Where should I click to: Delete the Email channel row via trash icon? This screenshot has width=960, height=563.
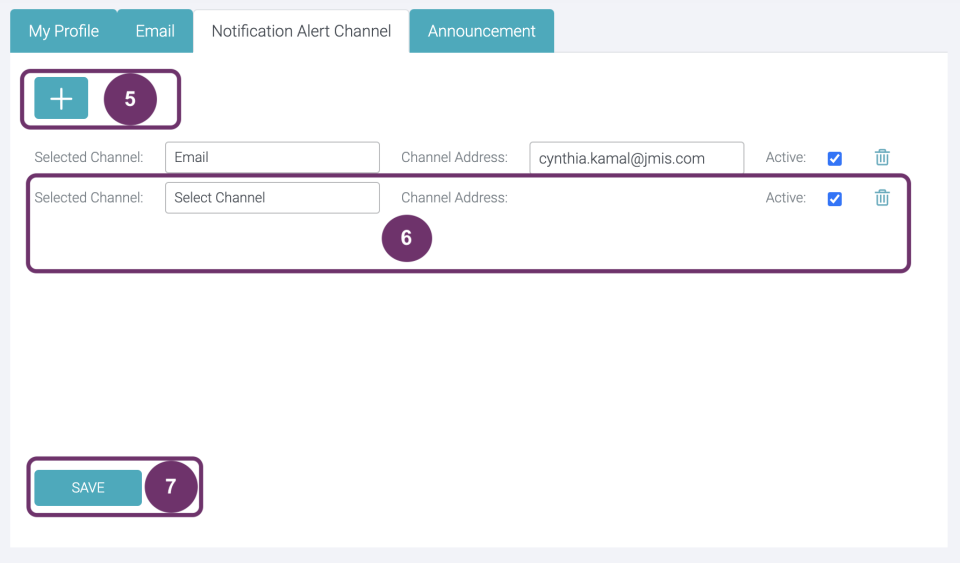(882, 157)
